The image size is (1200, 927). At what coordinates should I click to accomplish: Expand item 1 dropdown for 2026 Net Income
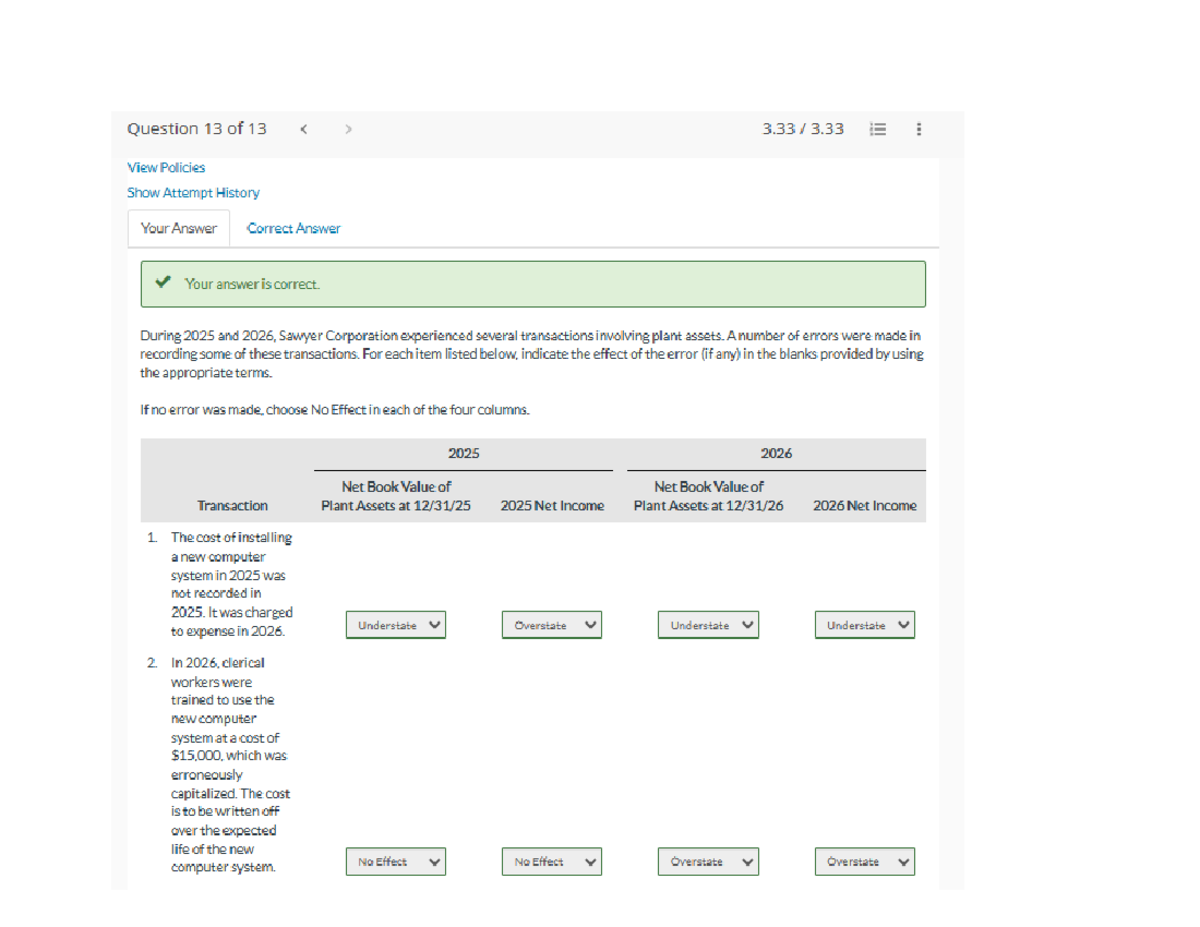click(864, 625)
